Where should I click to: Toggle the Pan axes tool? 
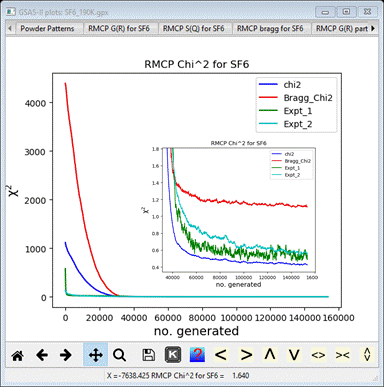coord(95,355)
